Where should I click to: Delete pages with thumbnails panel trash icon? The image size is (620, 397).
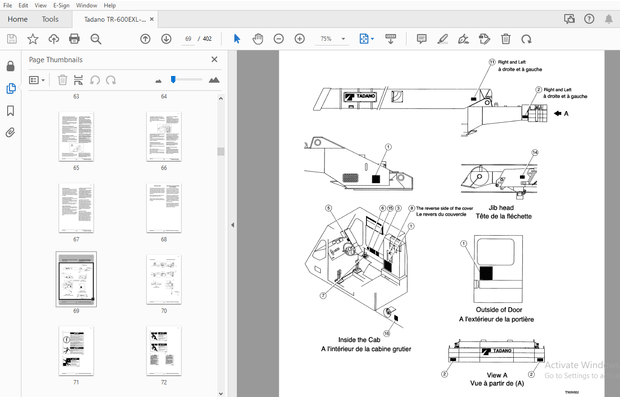coord(62,80)
